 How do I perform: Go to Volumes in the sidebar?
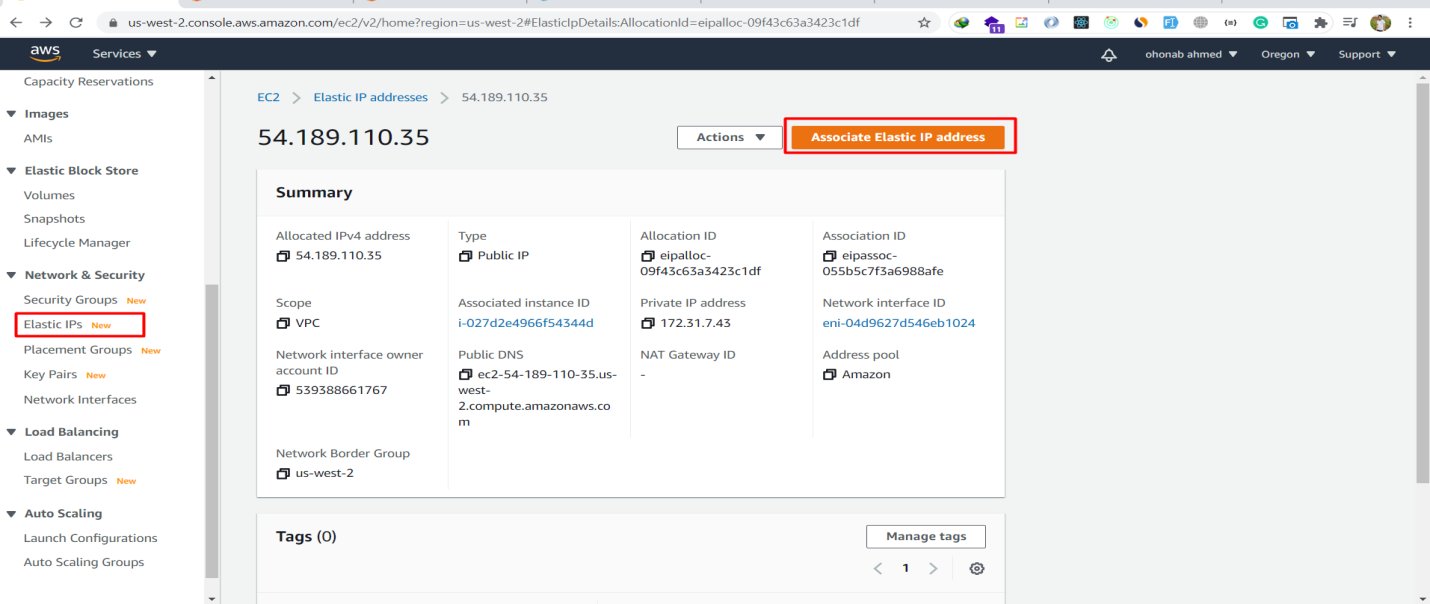pos(49,195)
